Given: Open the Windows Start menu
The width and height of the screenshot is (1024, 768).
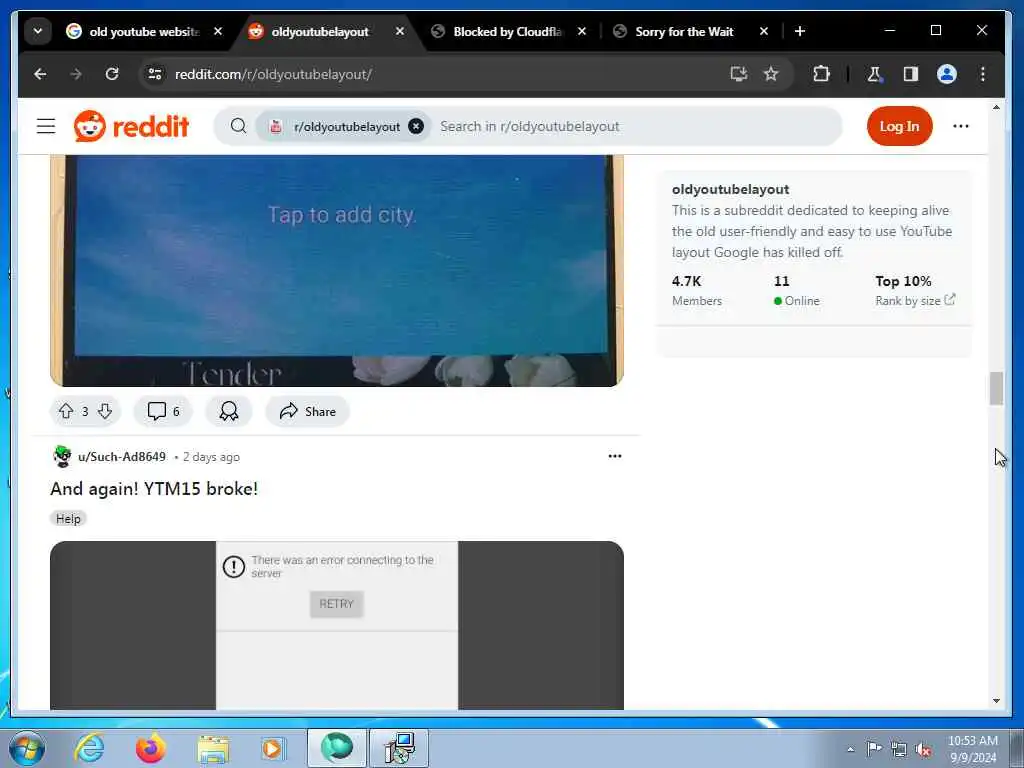Looking at the screenshot, I should tap(27, 748).
